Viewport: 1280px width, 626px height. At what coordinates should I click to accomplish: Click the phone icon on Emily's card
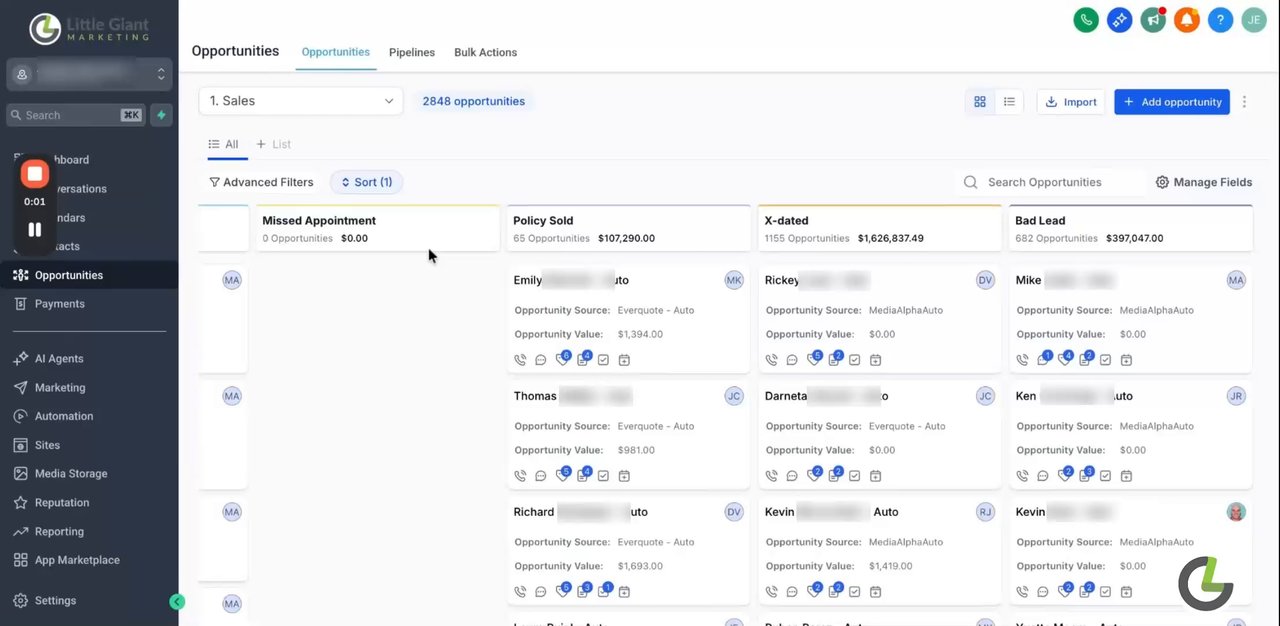click(520, 360)
